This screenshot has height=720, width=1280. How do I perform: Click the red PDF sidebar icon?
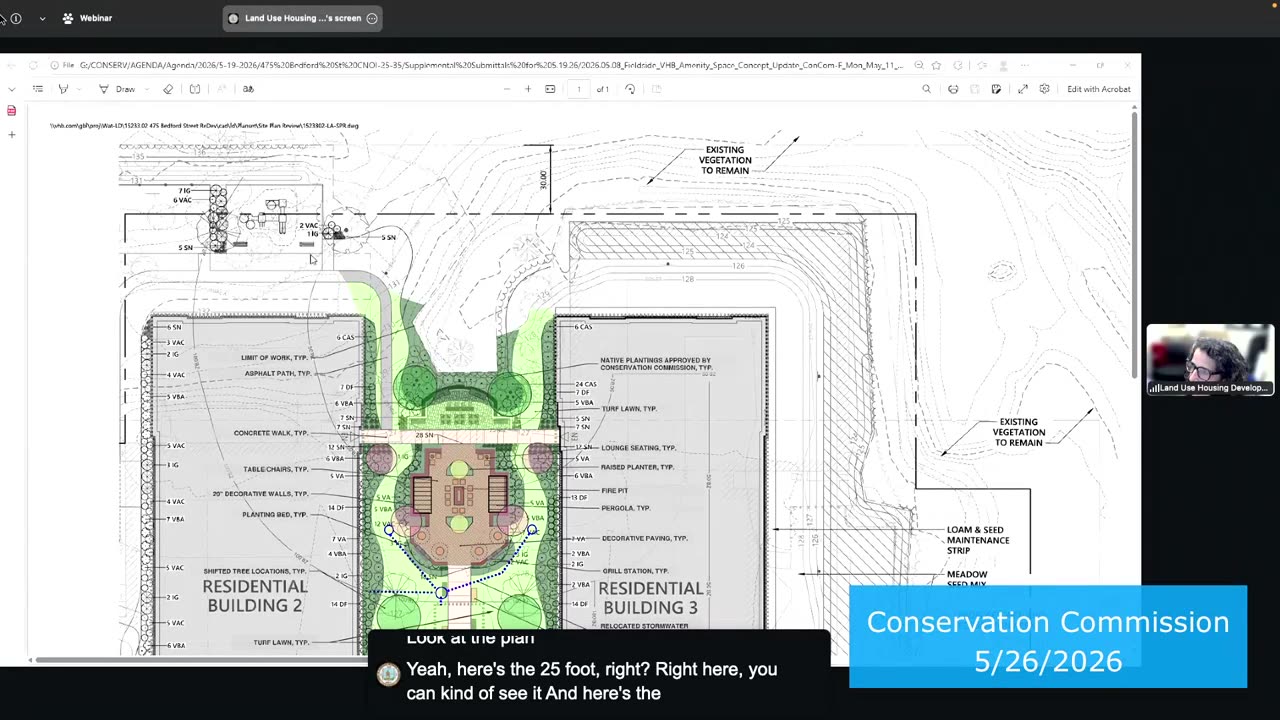point(11,111)
